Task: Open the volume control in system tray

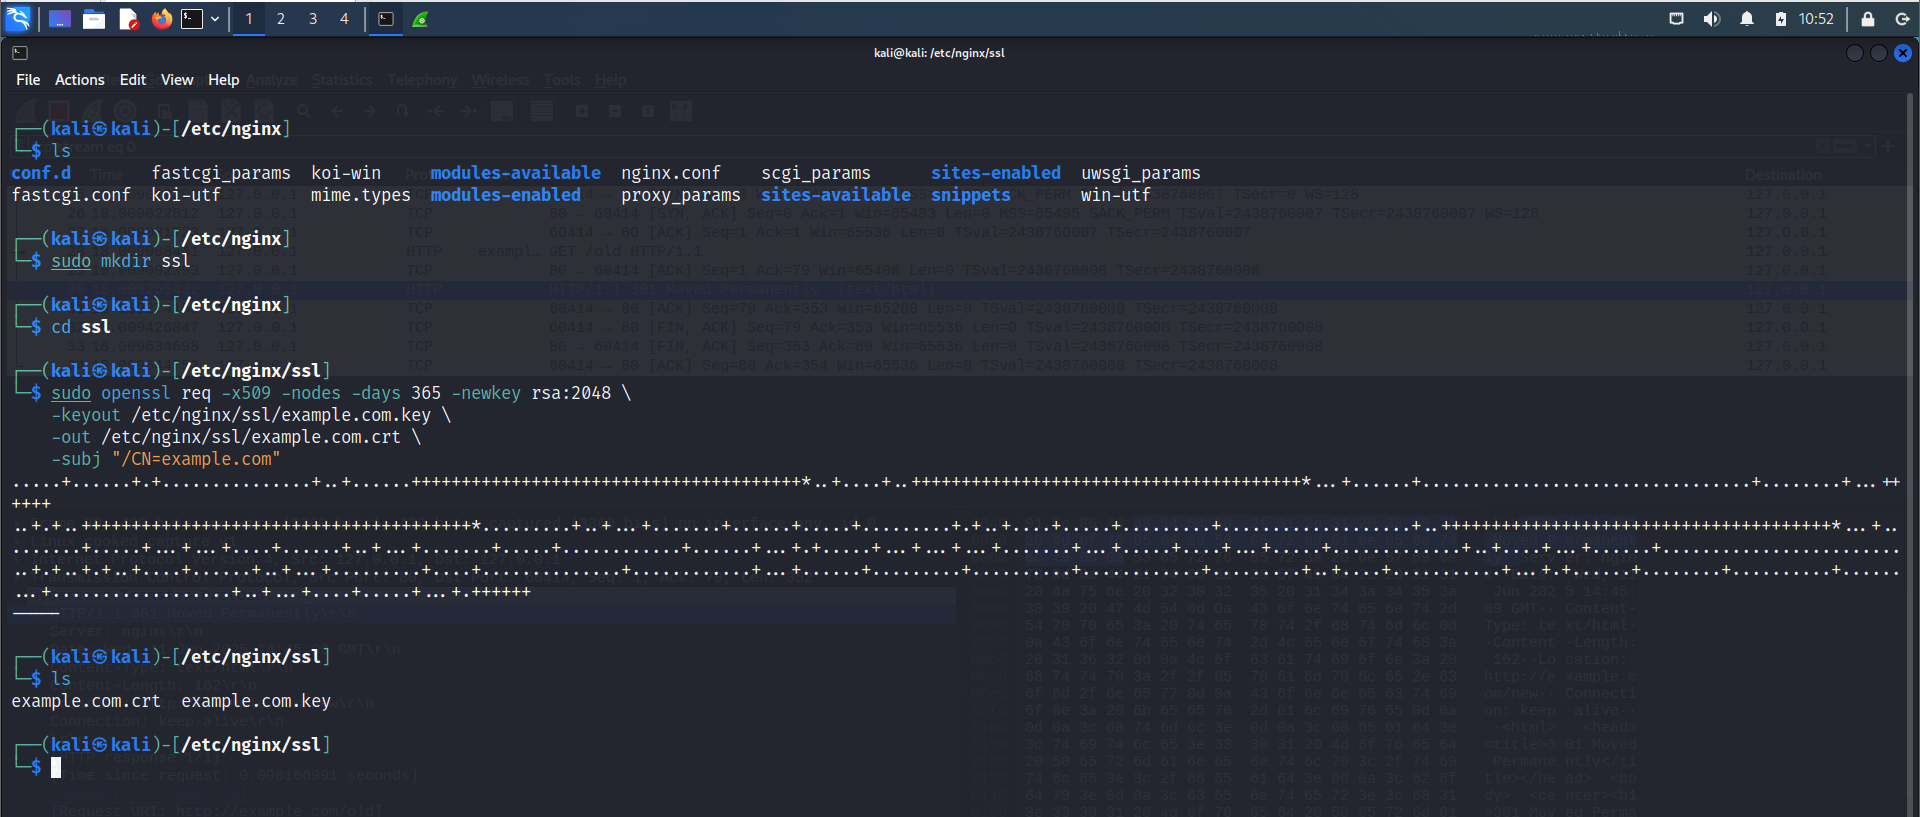Action: (1712, 19)
